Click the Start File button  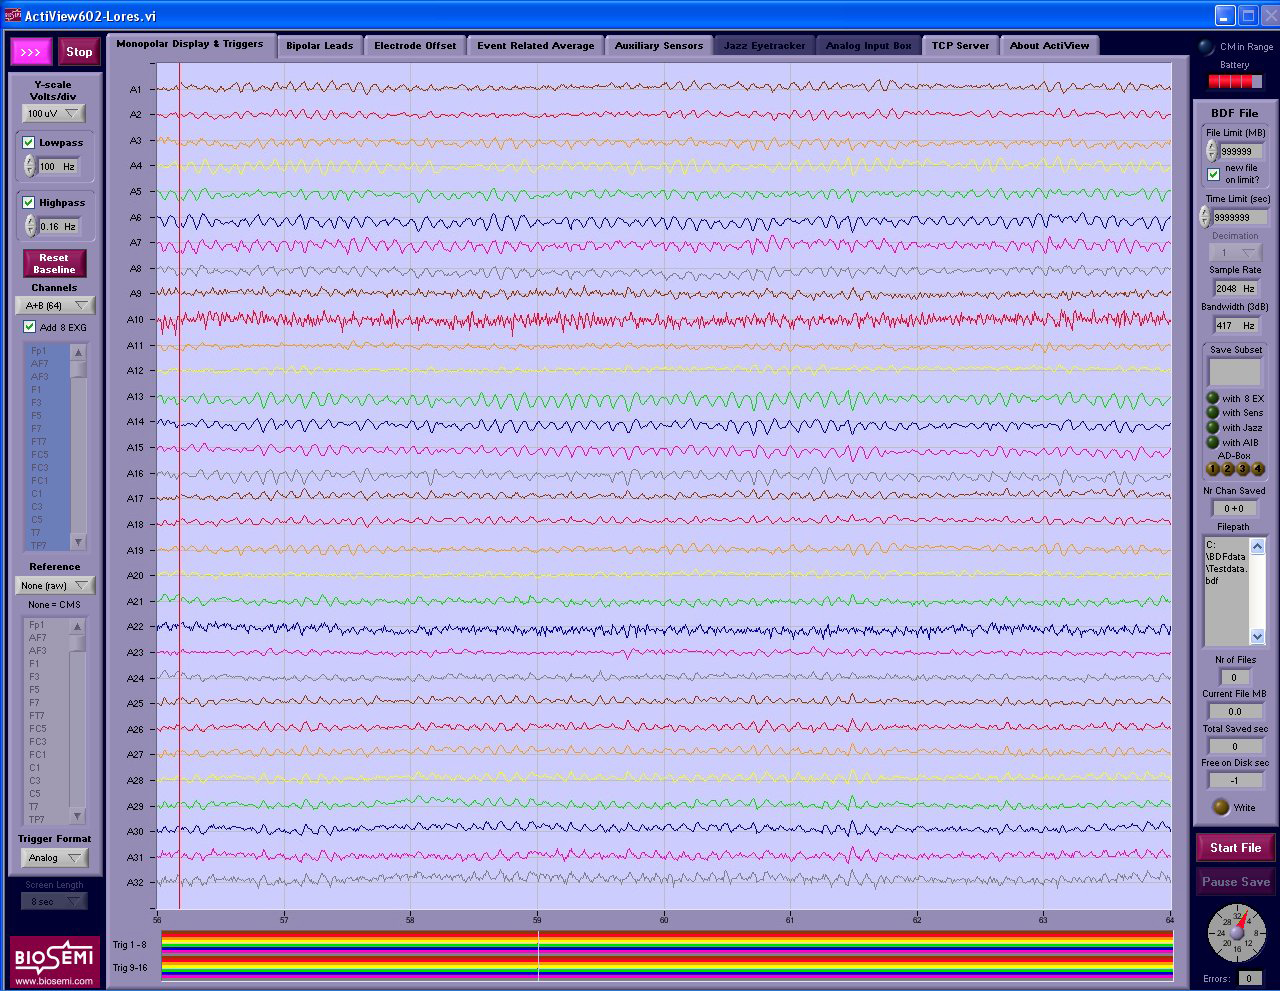pyautogui.click(x=1235, y=847)
